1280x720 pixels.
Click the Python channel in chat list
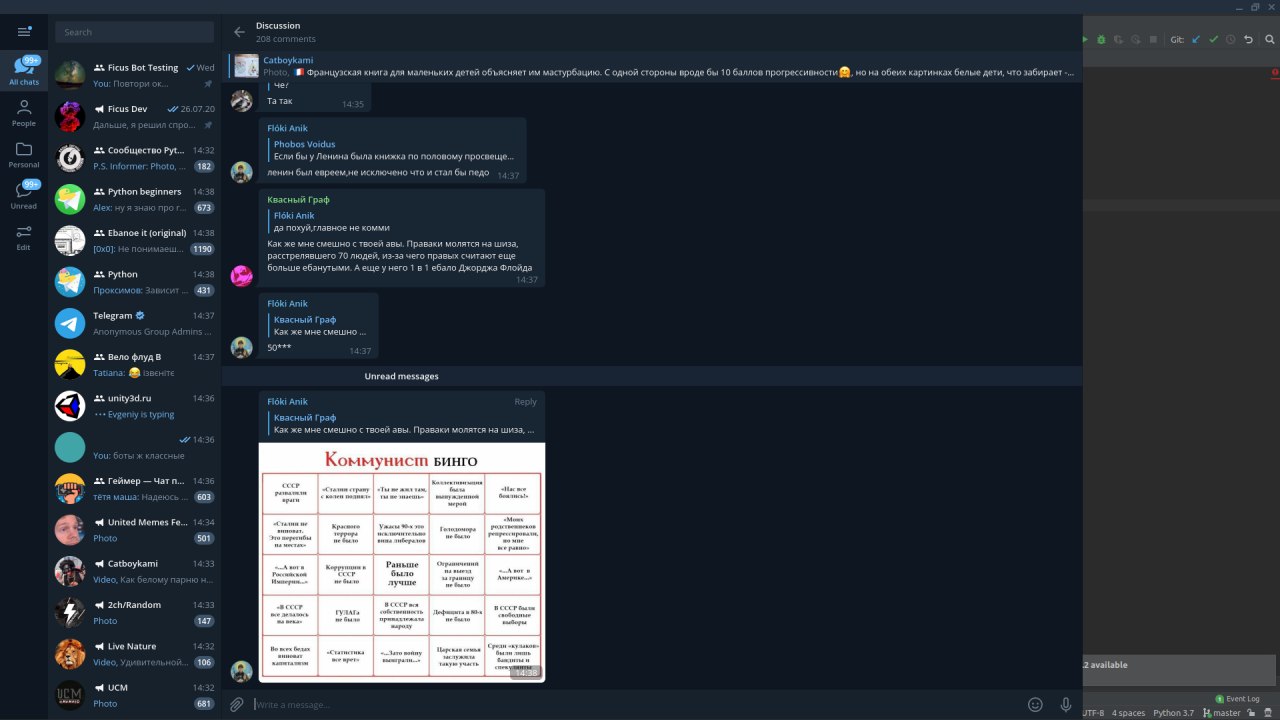[135, 282]
